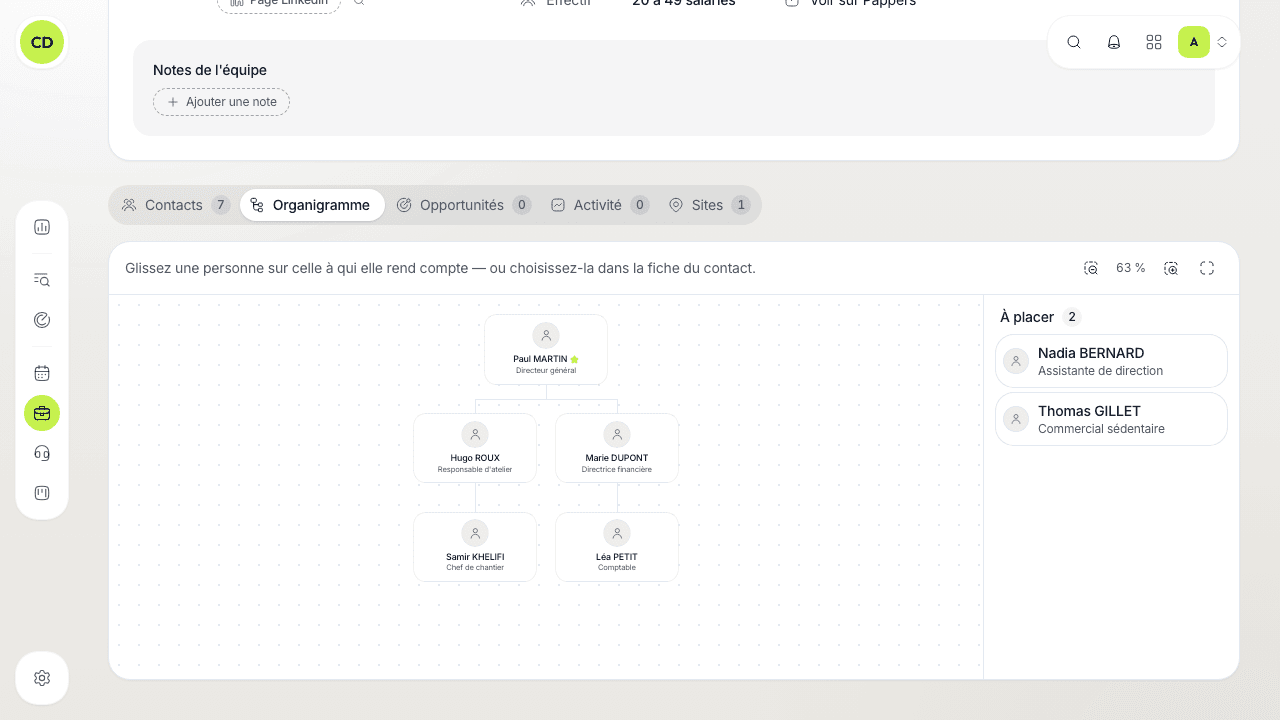Zoom in the org chart
The width and height of the screenshot is (1280, 720).
[1171, 268]
